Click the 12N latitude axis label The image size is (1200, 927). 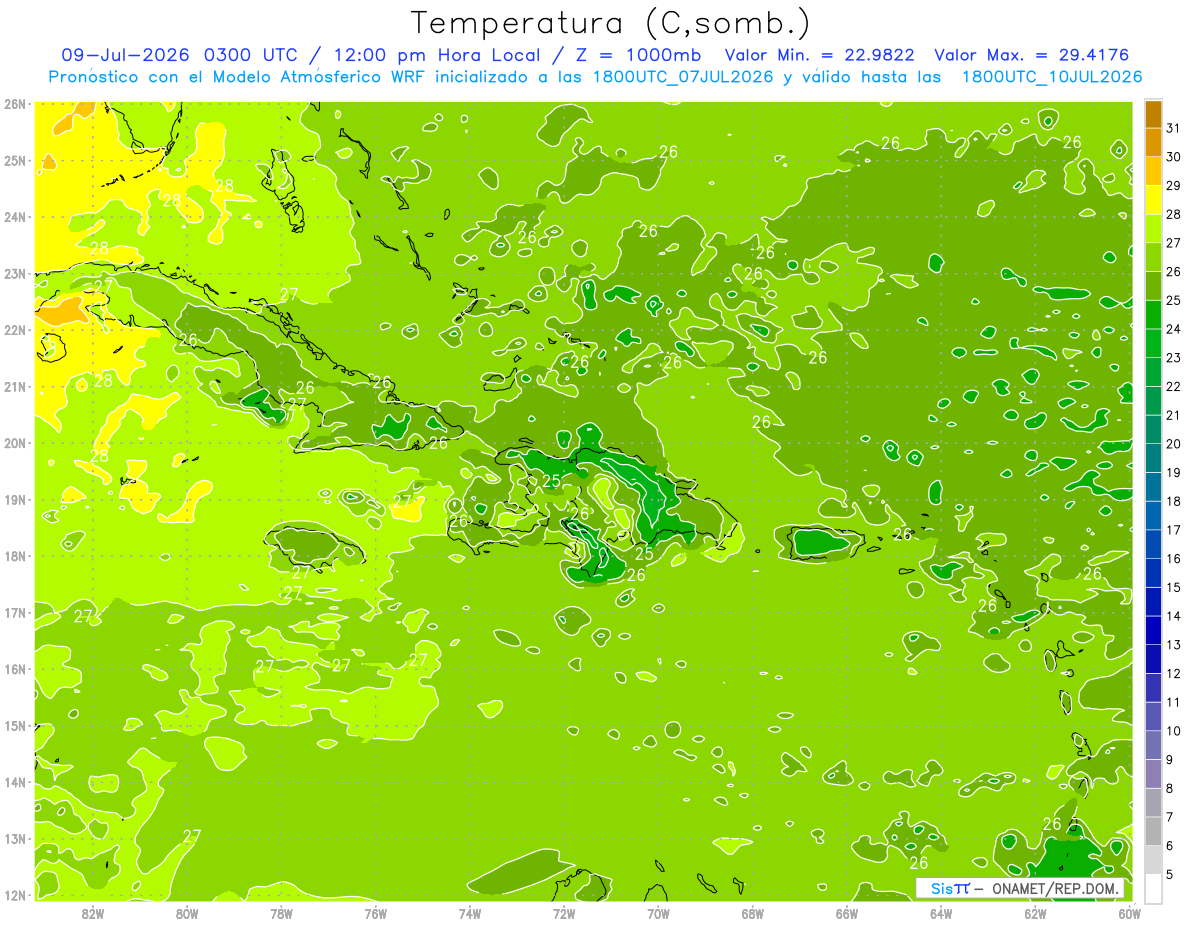15,895
